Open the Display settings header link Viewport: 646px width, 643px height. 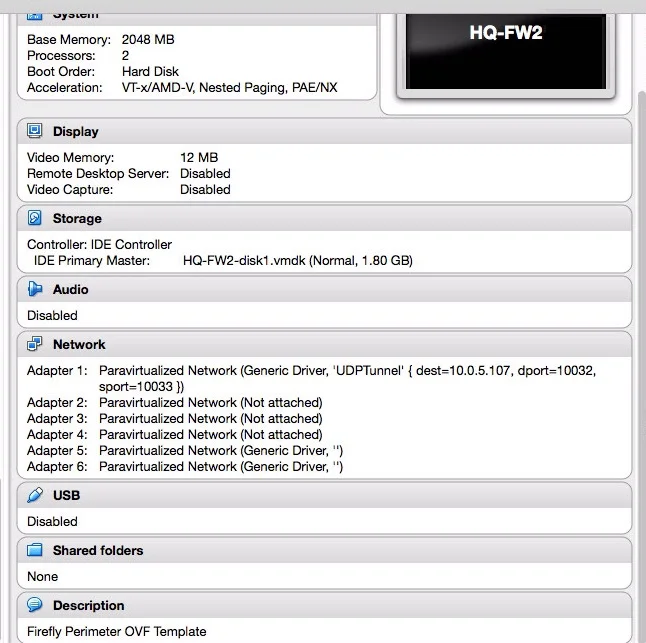pos(76,131)
